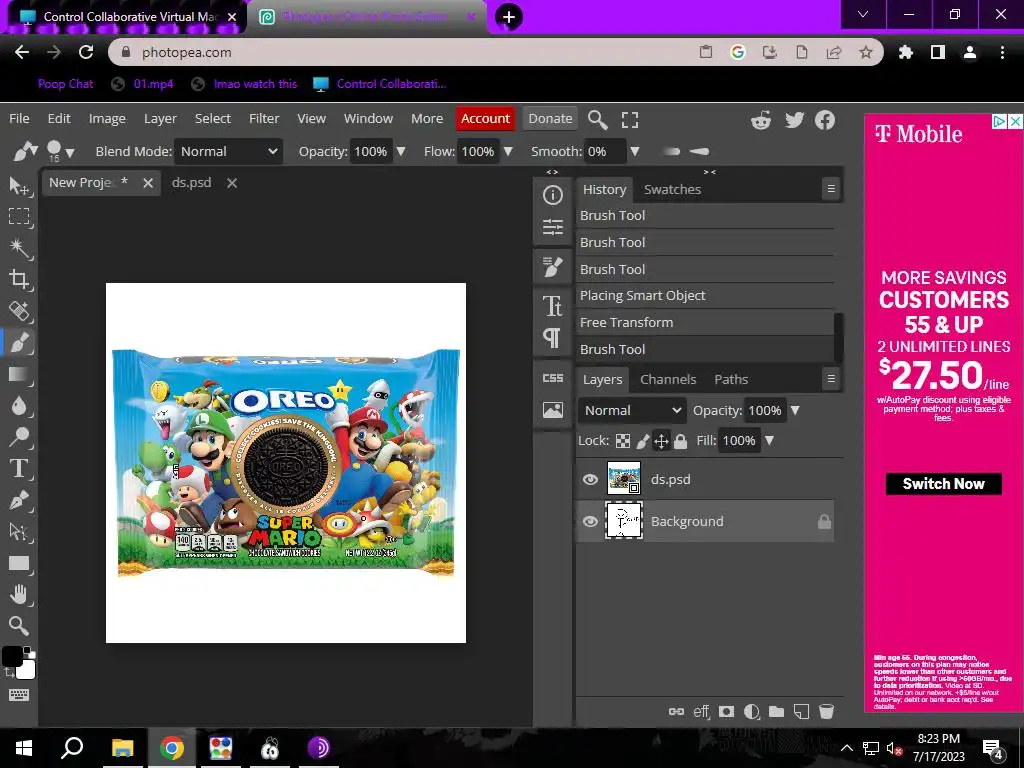Viewport: 1024px width, 768px height.
Task: Select the Move tool
Action: [x=19, y=185]
